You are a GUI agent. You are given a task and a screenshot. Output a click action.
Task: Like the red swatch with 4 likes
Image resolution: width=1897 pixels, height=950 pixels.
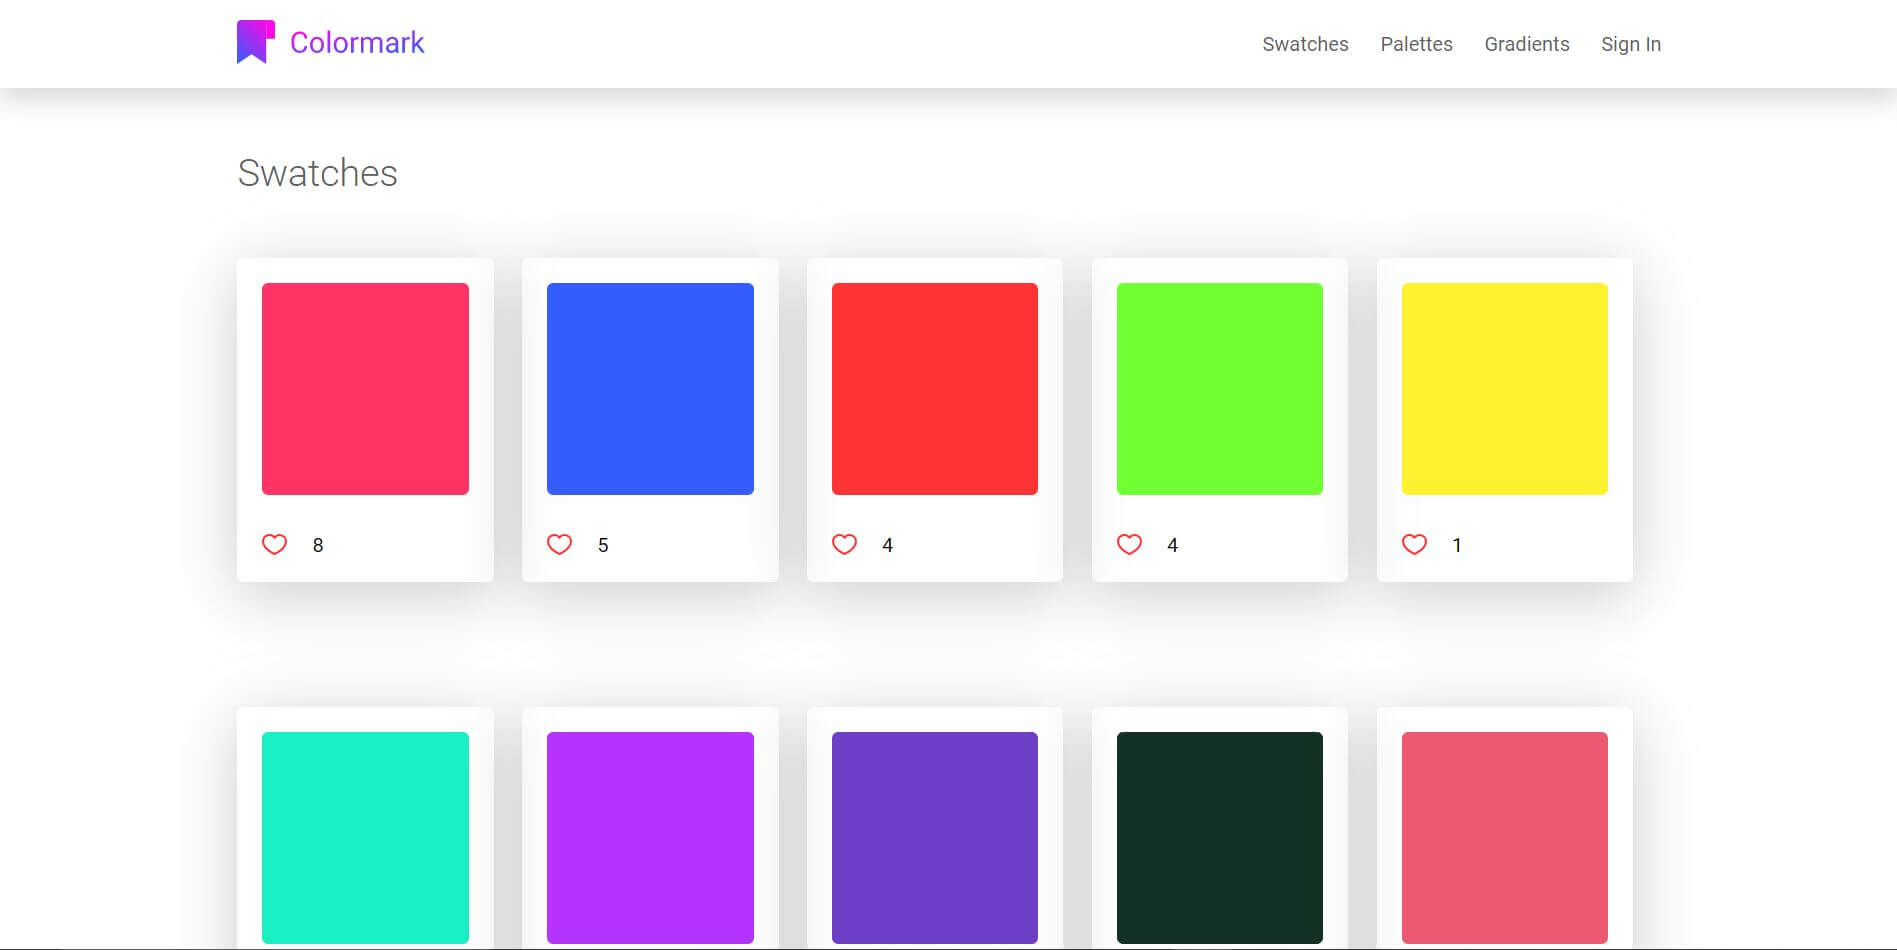click(844, 544)
